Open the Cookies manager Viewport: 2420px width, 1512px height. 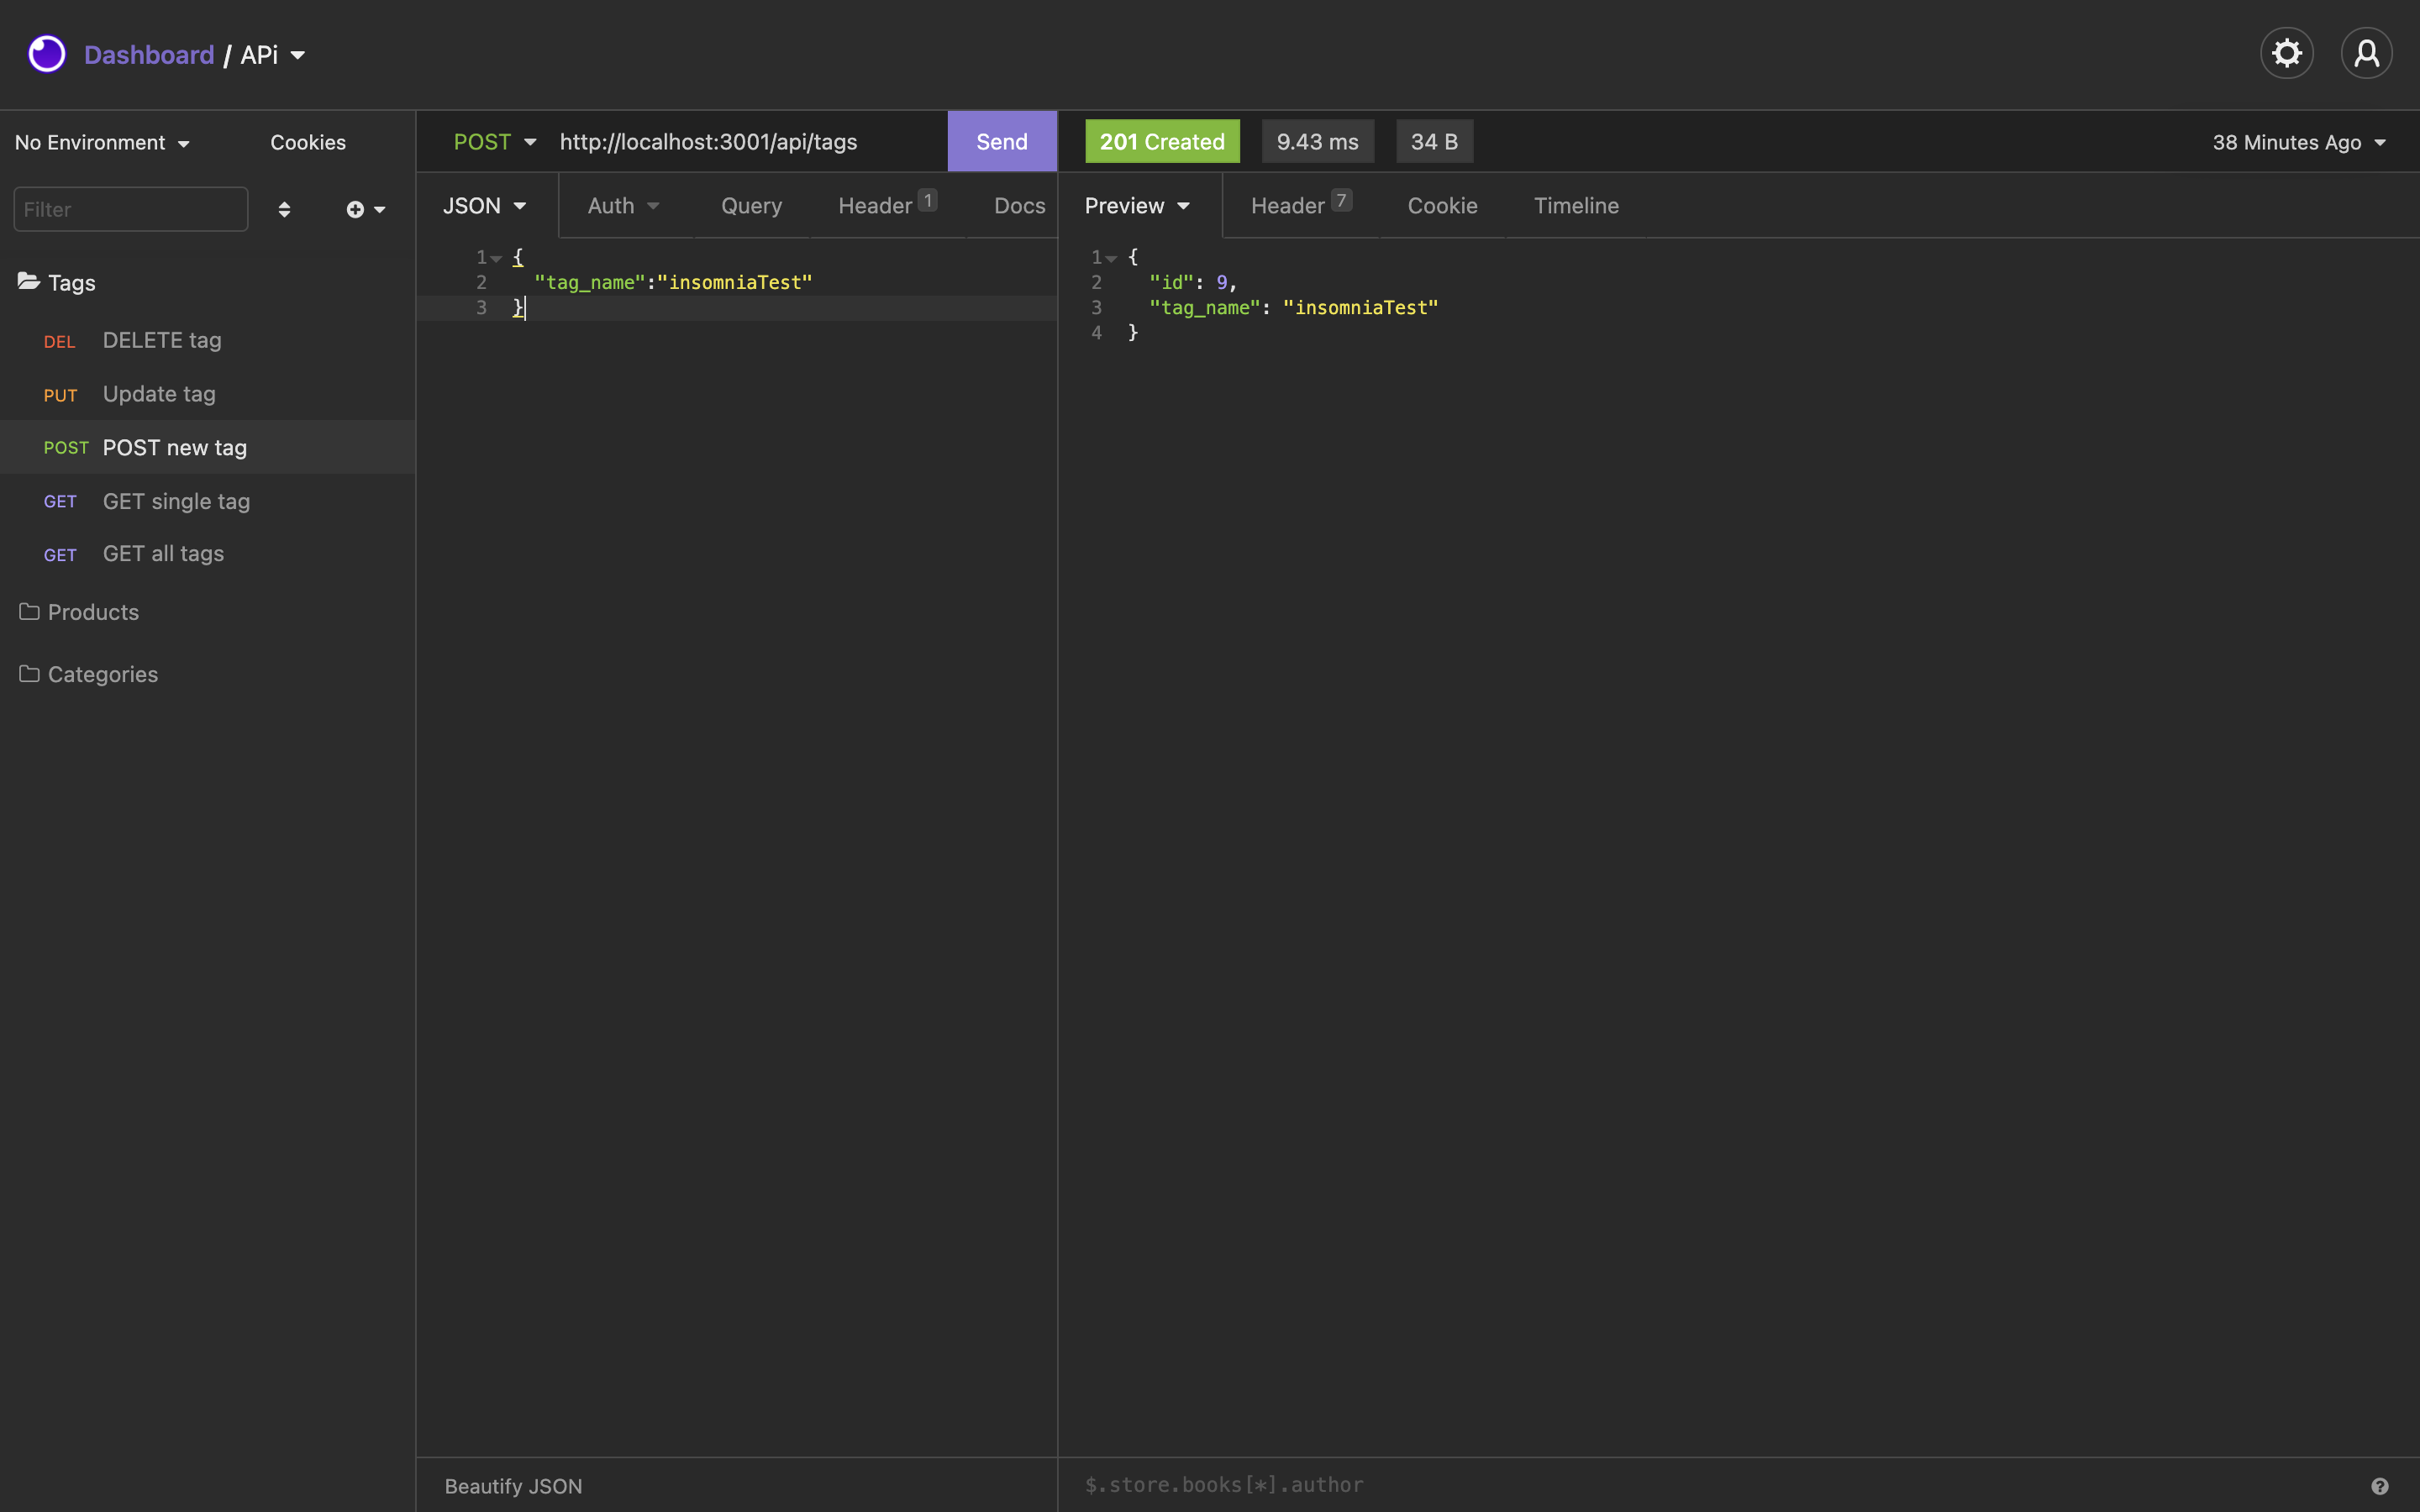(x=308, y=142)
